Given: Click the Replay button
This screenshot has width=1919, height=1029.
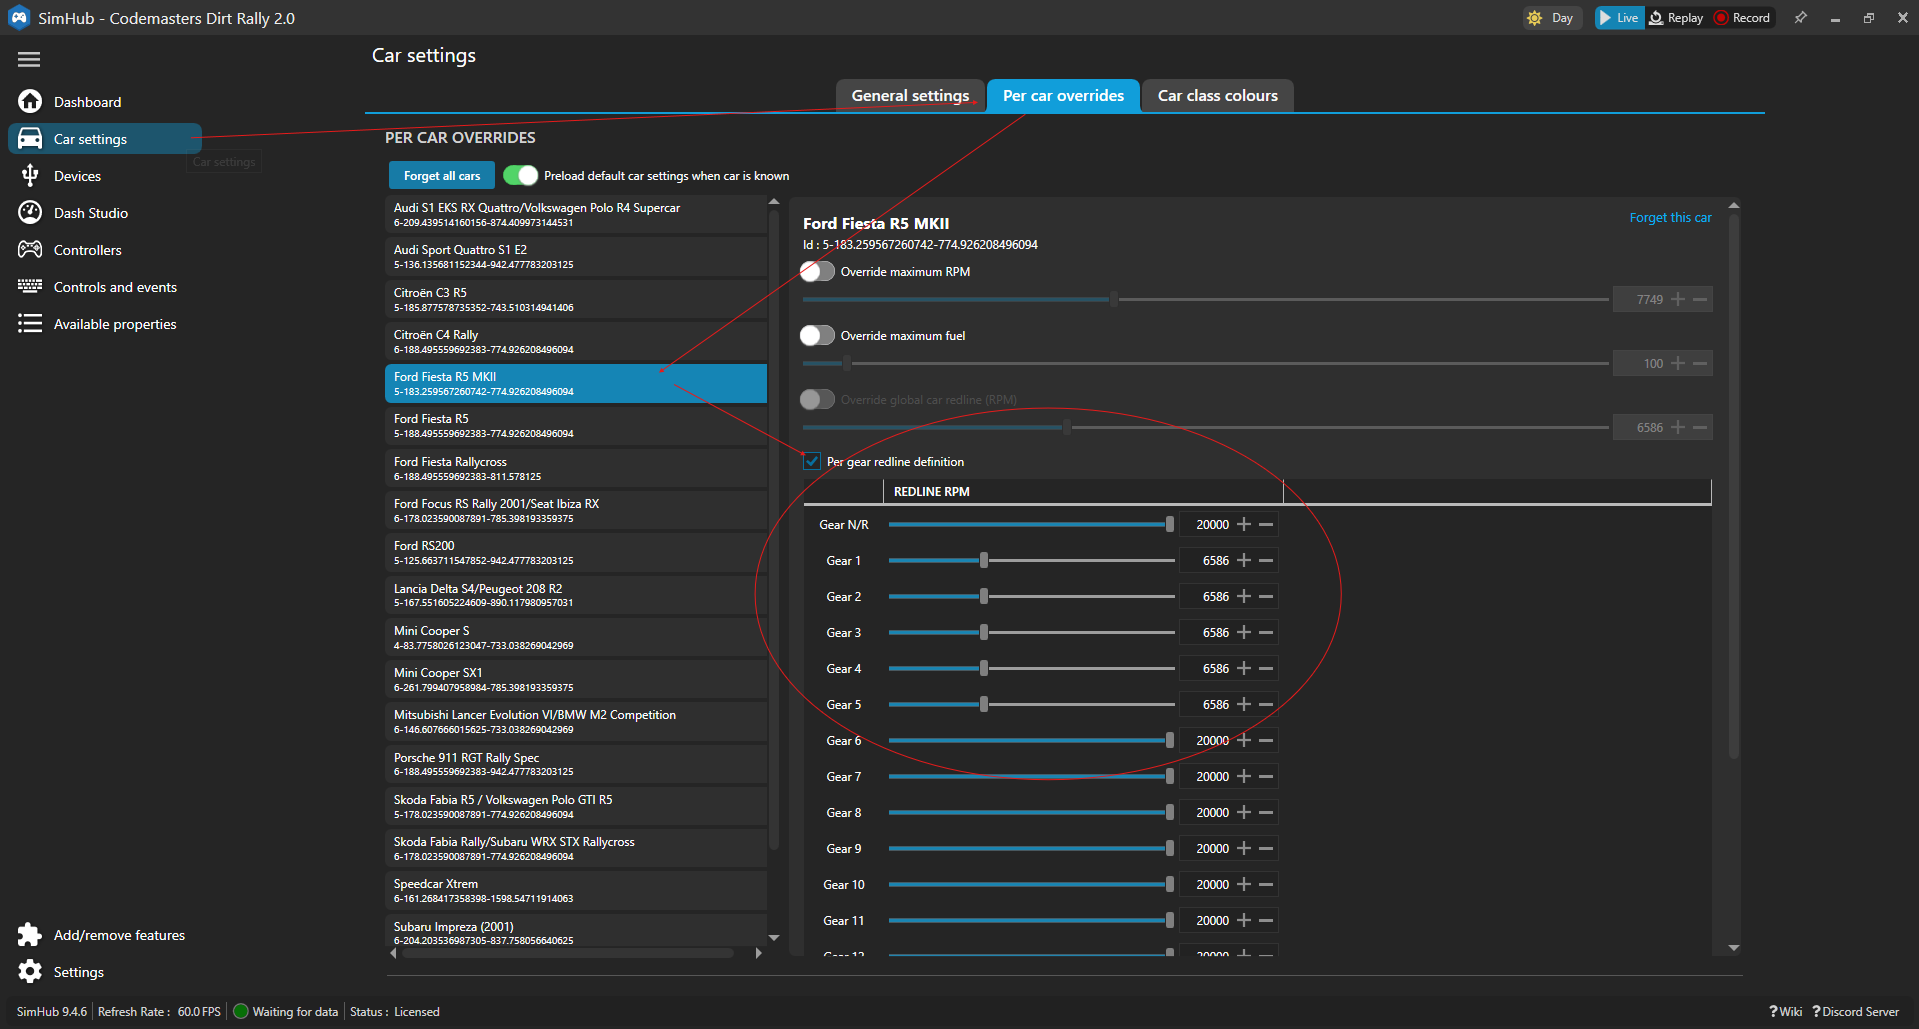Looking at the screenshot, I should pos(1676,18).
